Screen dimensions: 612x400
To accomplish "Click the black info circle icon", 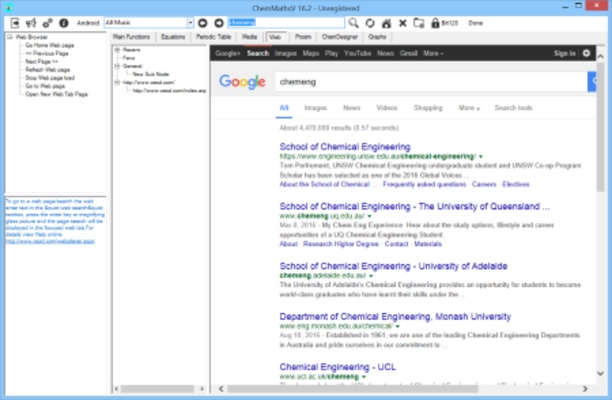I will tap(64, 23).
